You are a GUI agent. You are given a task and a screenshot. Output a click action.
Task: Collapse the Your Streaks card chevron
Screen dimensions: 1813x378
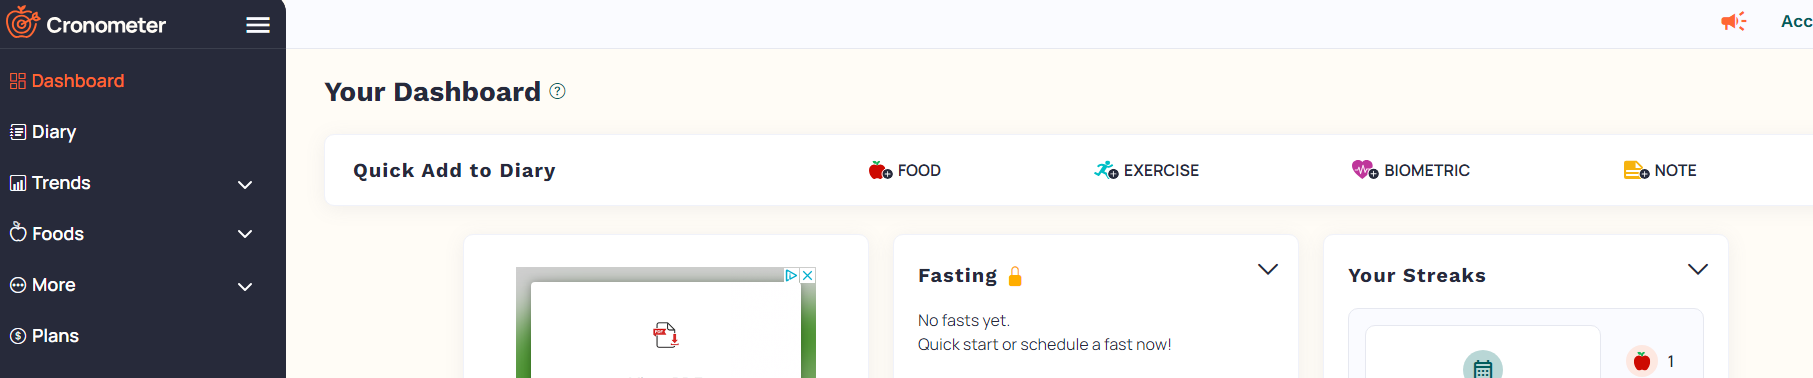pyautogui.click(x=1698, y=269)
